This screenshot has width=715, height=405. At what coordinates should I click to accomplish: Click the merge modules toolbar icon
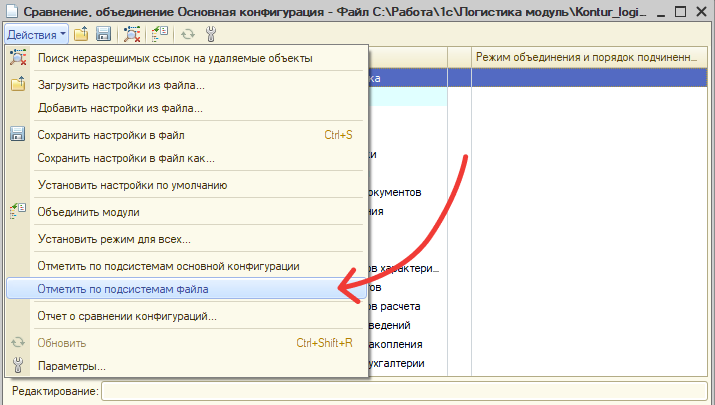tap(161, 34)
